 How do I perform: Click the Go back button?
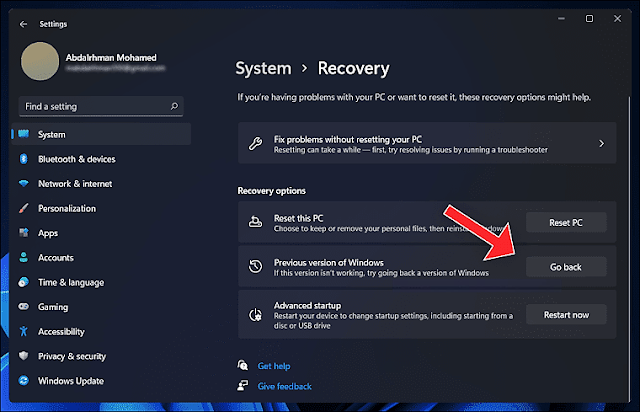click(566, 267)
